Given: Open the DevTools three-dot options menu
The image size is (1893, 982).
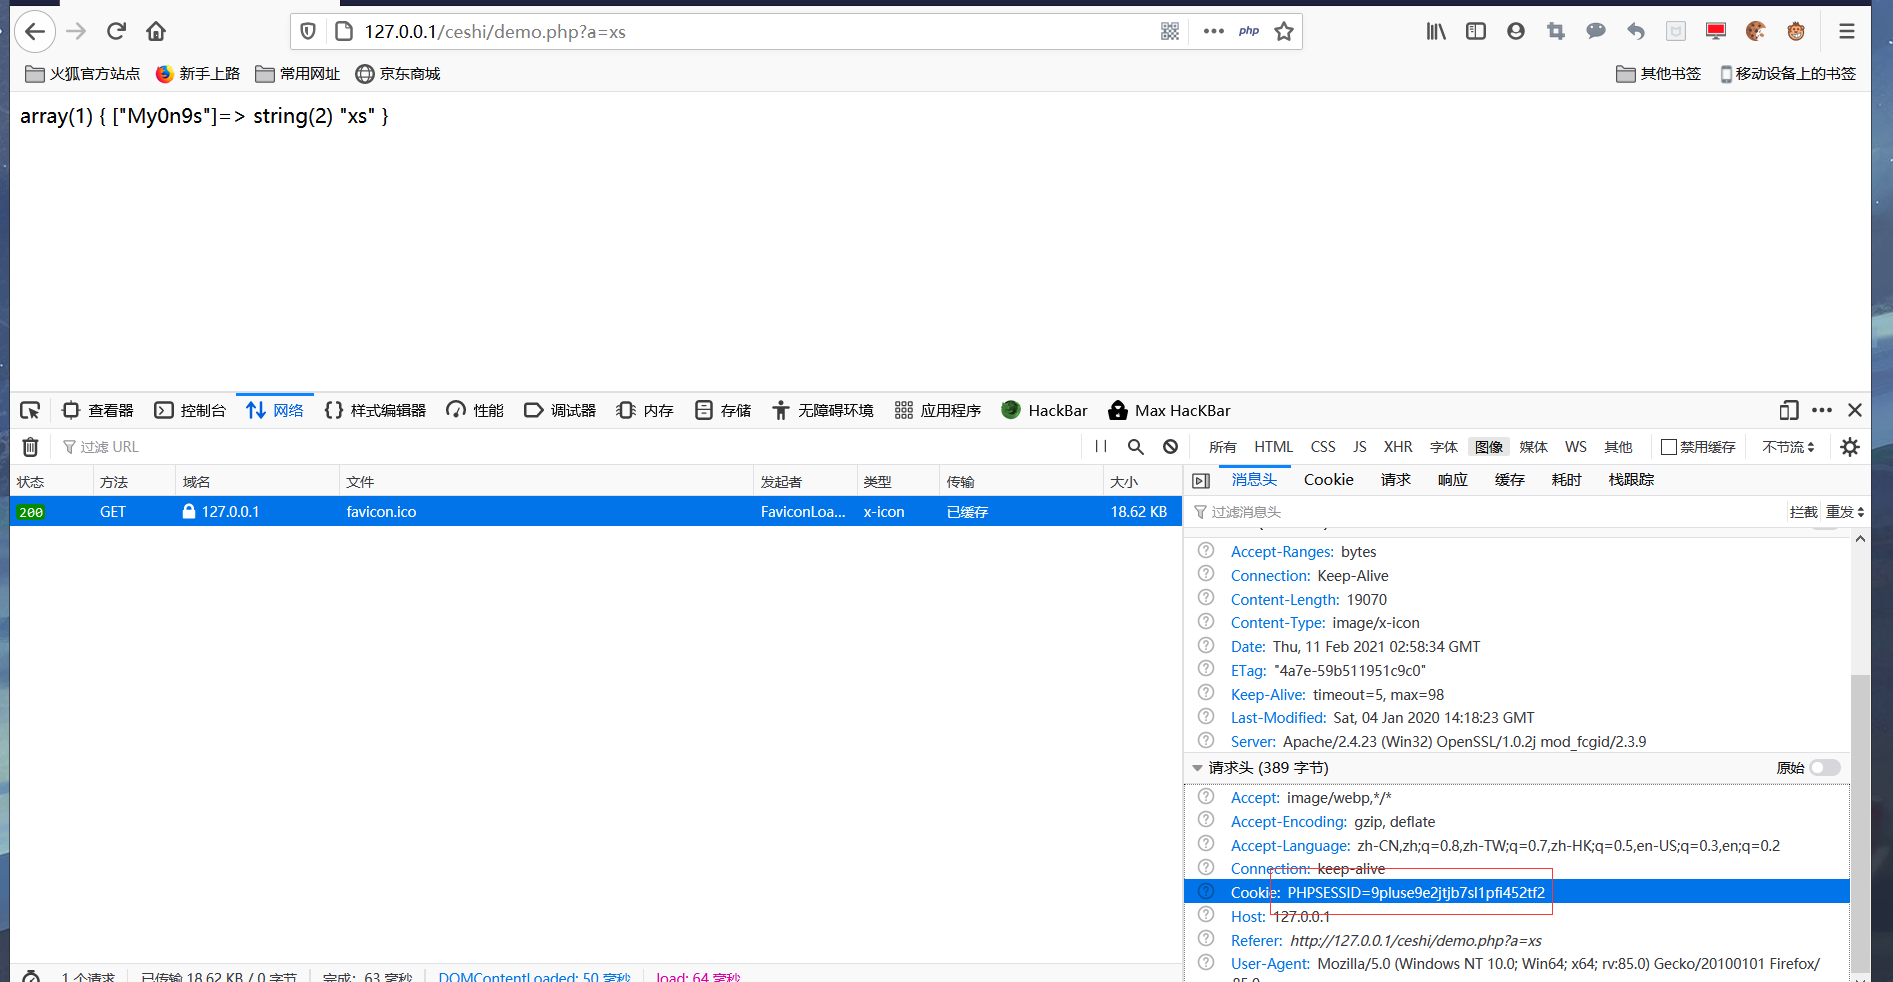Looking at the screenshot, I should coord(1822,411).
